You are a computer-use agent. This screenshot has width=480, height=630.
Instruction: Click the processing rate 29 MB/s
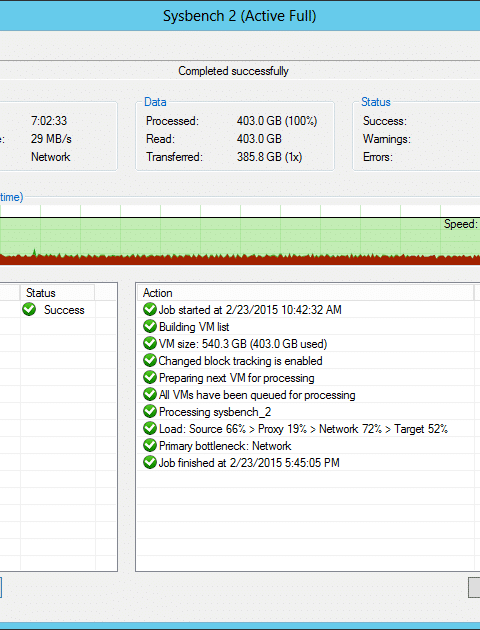(51, 139)
